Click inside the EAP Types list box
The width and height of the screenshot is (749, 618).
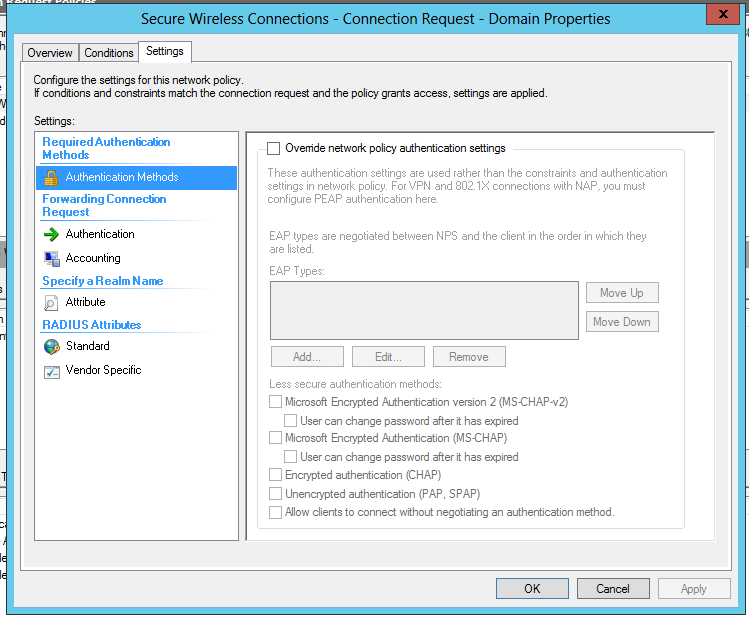tap(424, 310)
